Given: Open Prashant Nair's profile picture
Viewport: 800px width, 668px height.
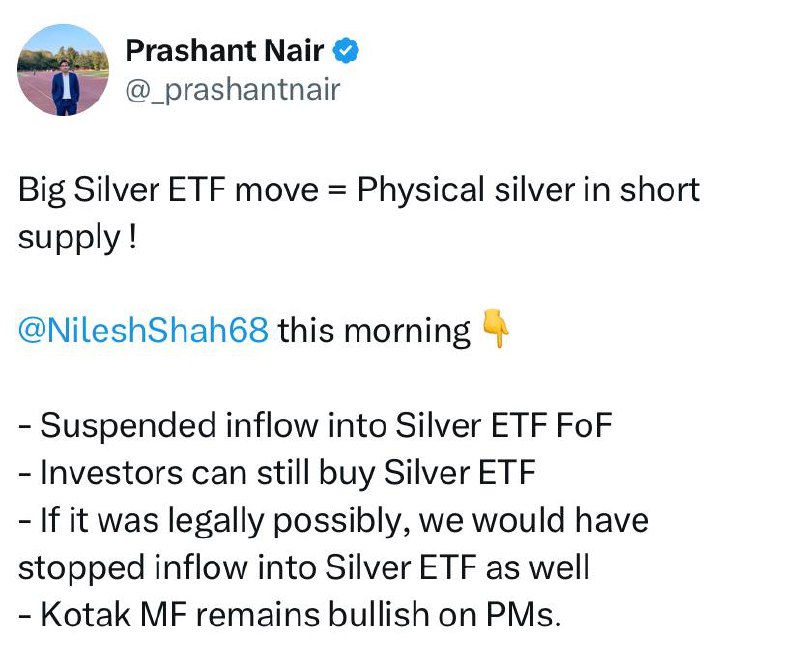Looking at the screenshot, I should 65,70.
